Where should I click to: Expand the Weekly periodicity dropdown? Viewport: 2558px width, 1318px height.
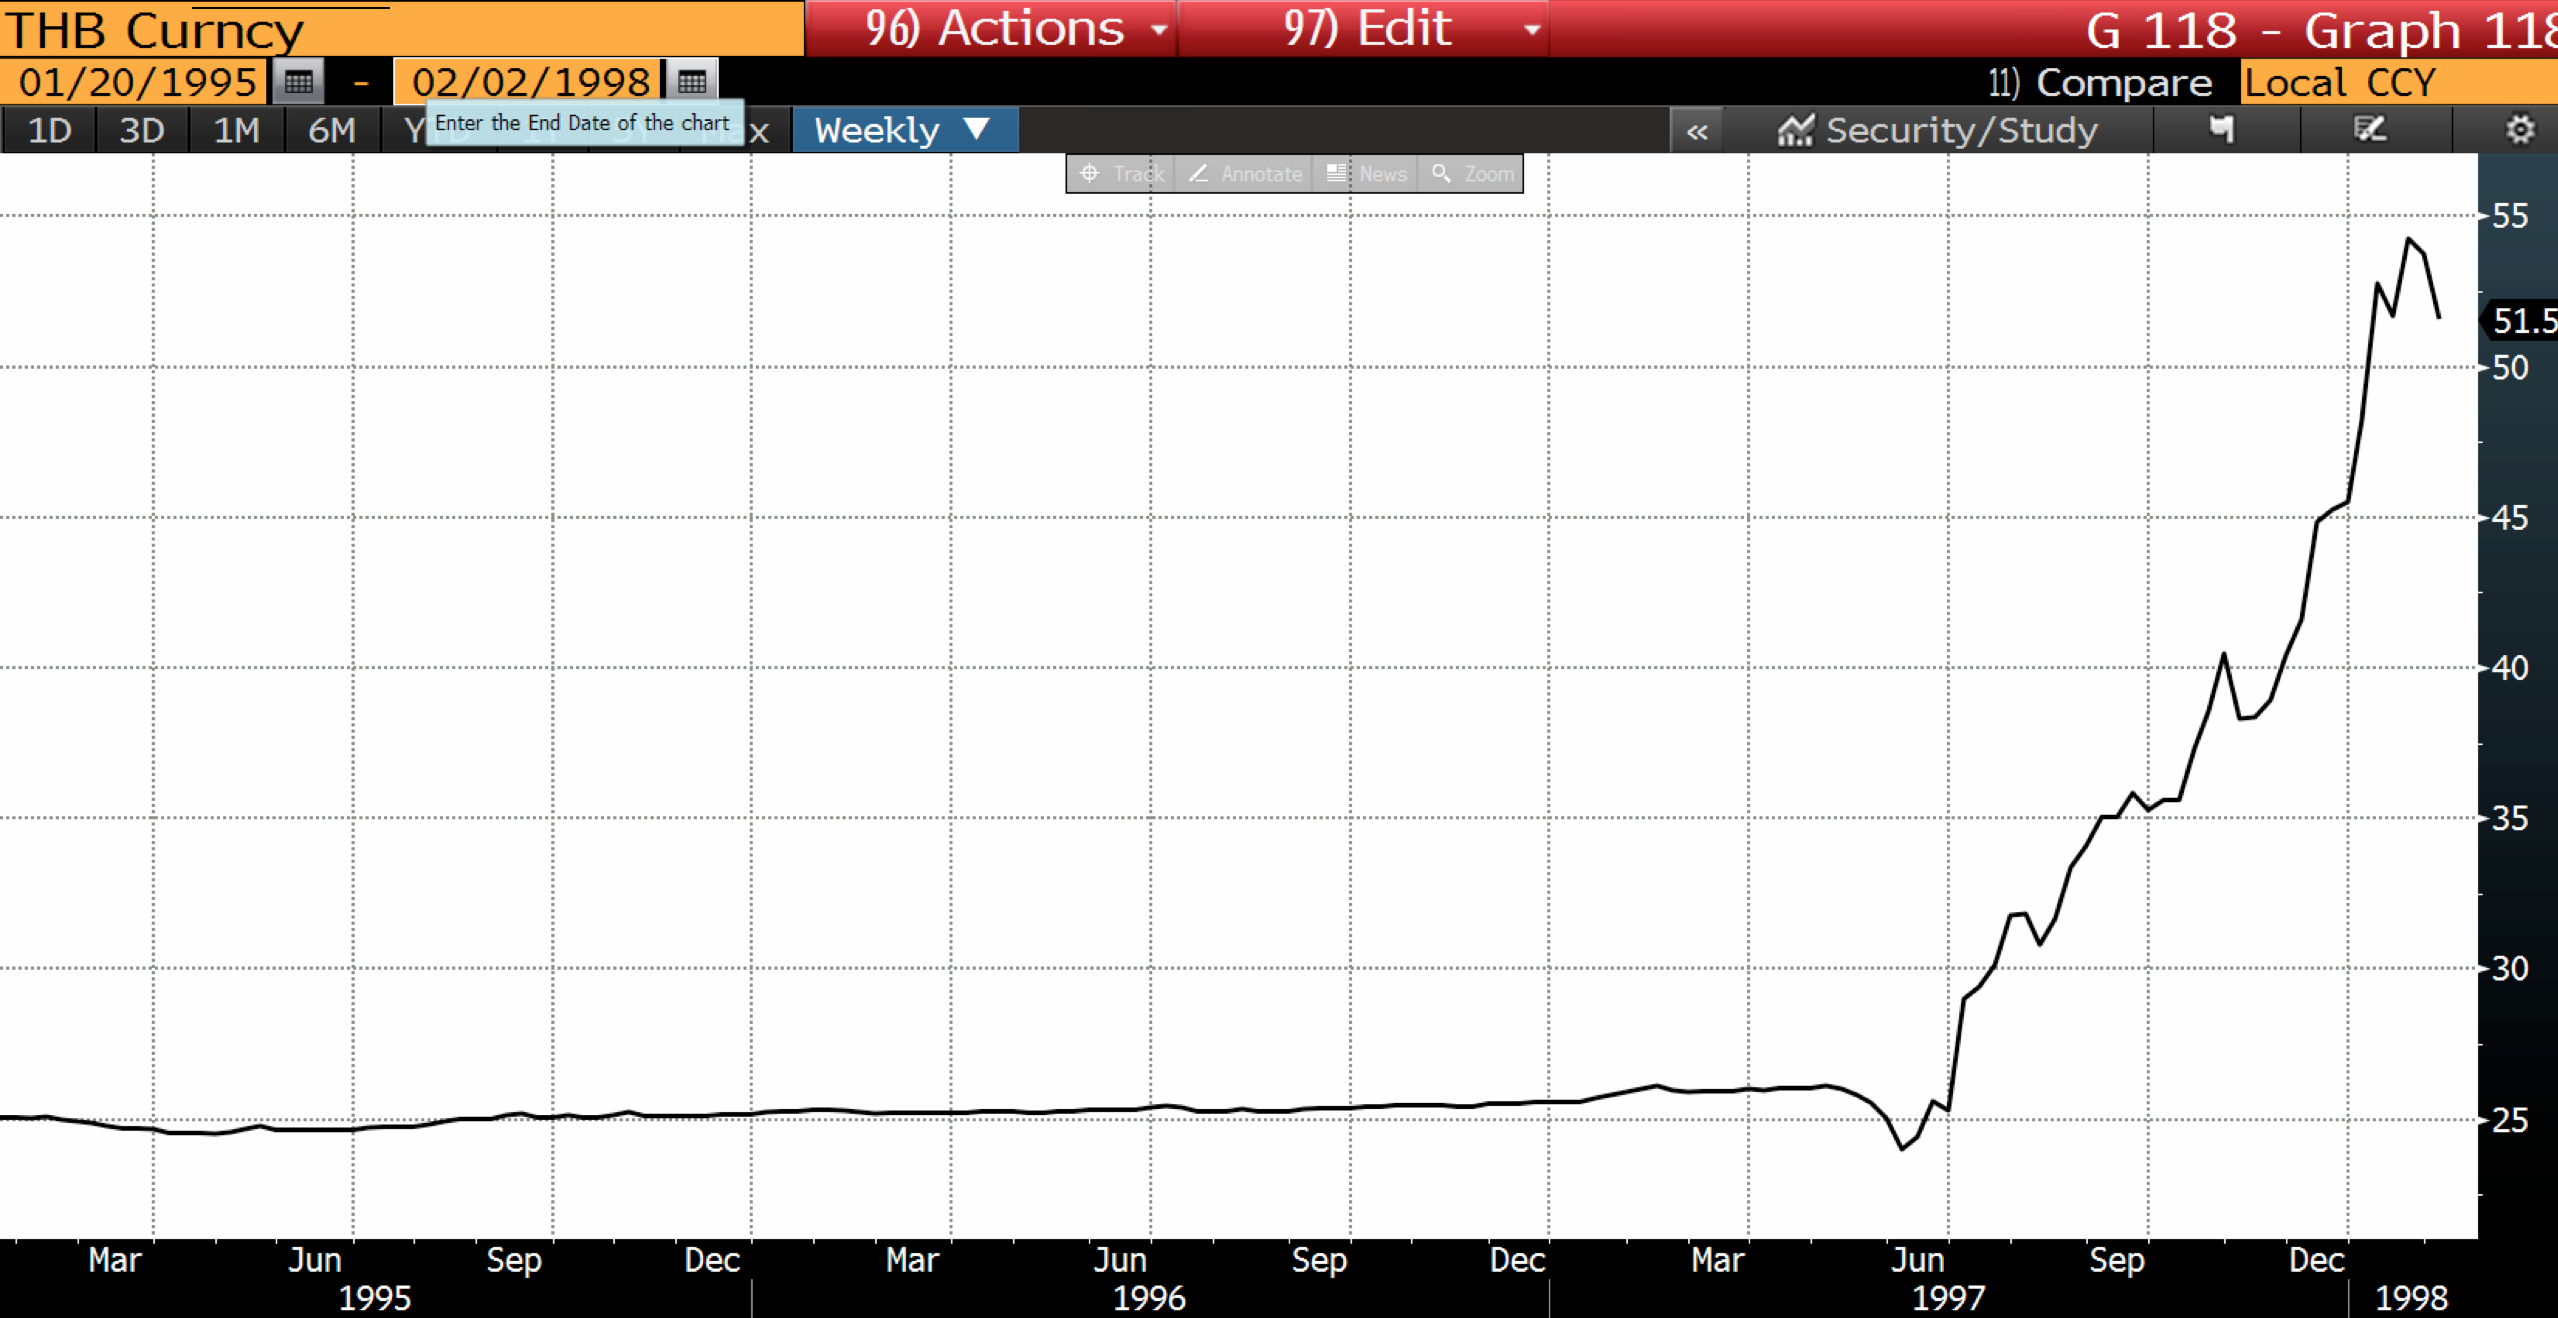pos(905,131)
